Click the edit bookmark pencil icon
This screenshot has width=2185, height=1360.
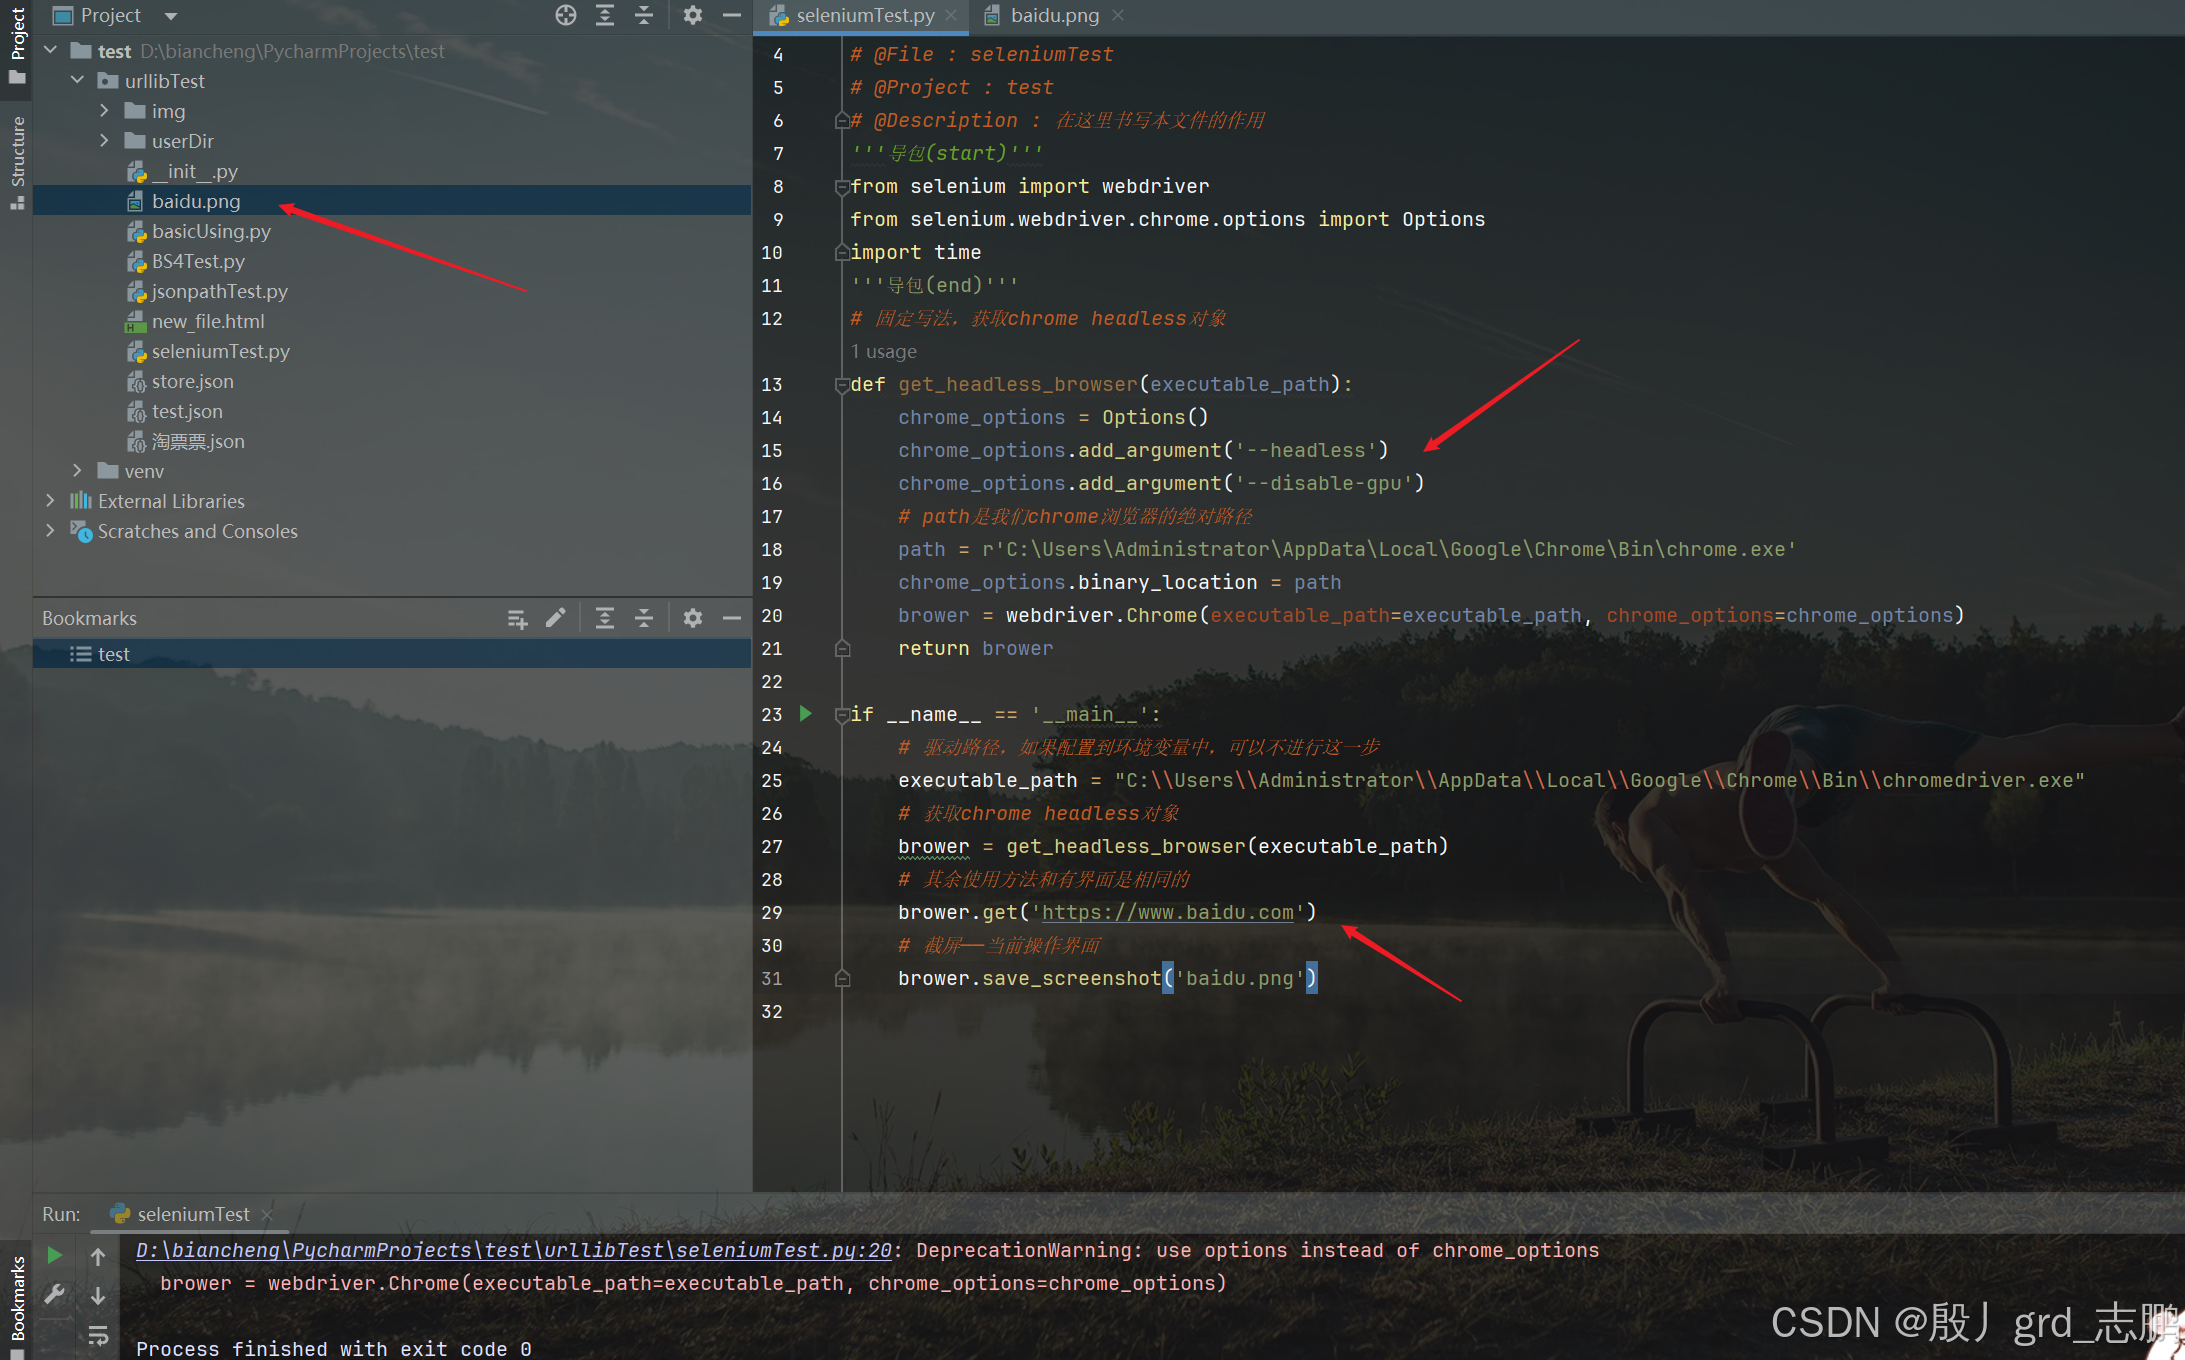click(556, 617)
